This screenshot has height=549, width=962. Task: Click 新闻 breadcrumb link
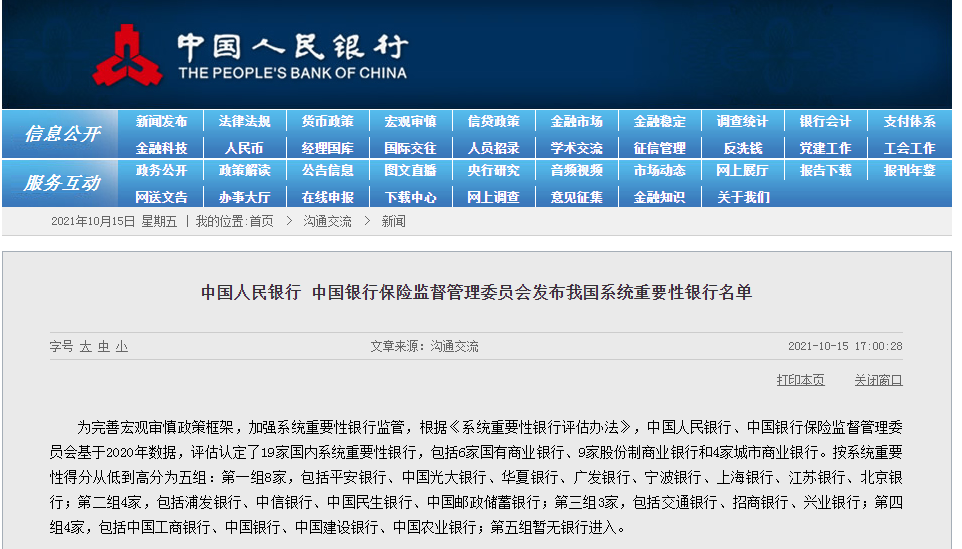(393, 221)
